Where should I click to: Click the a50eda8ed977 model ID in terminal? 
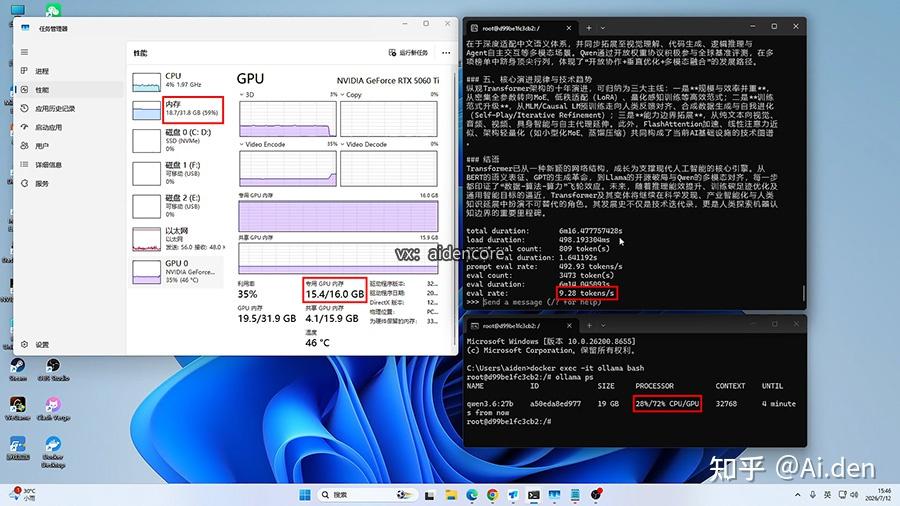pyautogui.click(x=555, y=404)
